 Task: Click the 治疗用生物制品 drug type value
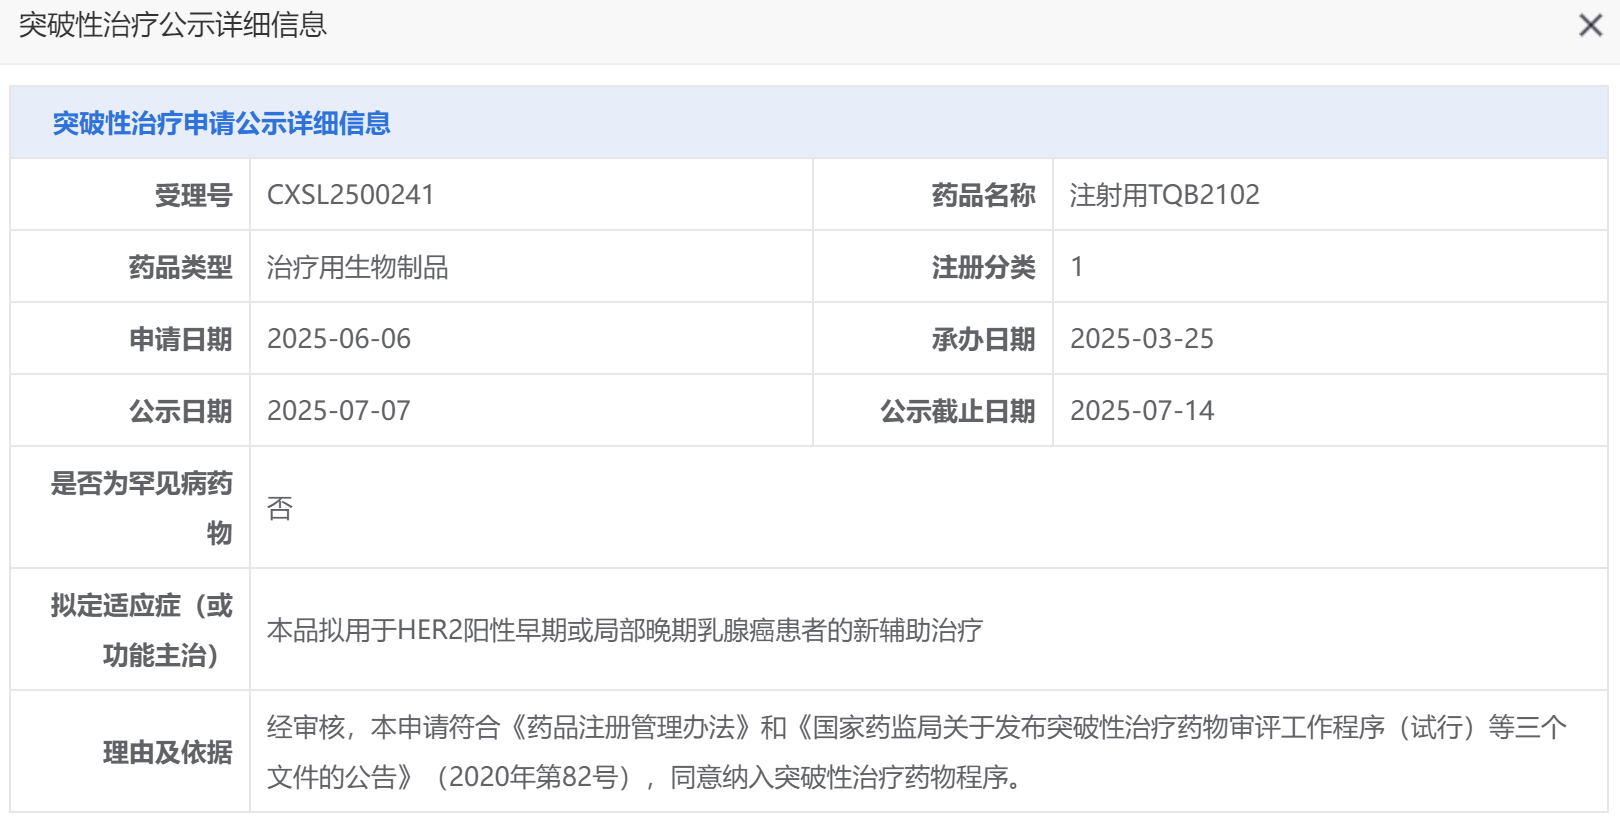pos(357,267)
